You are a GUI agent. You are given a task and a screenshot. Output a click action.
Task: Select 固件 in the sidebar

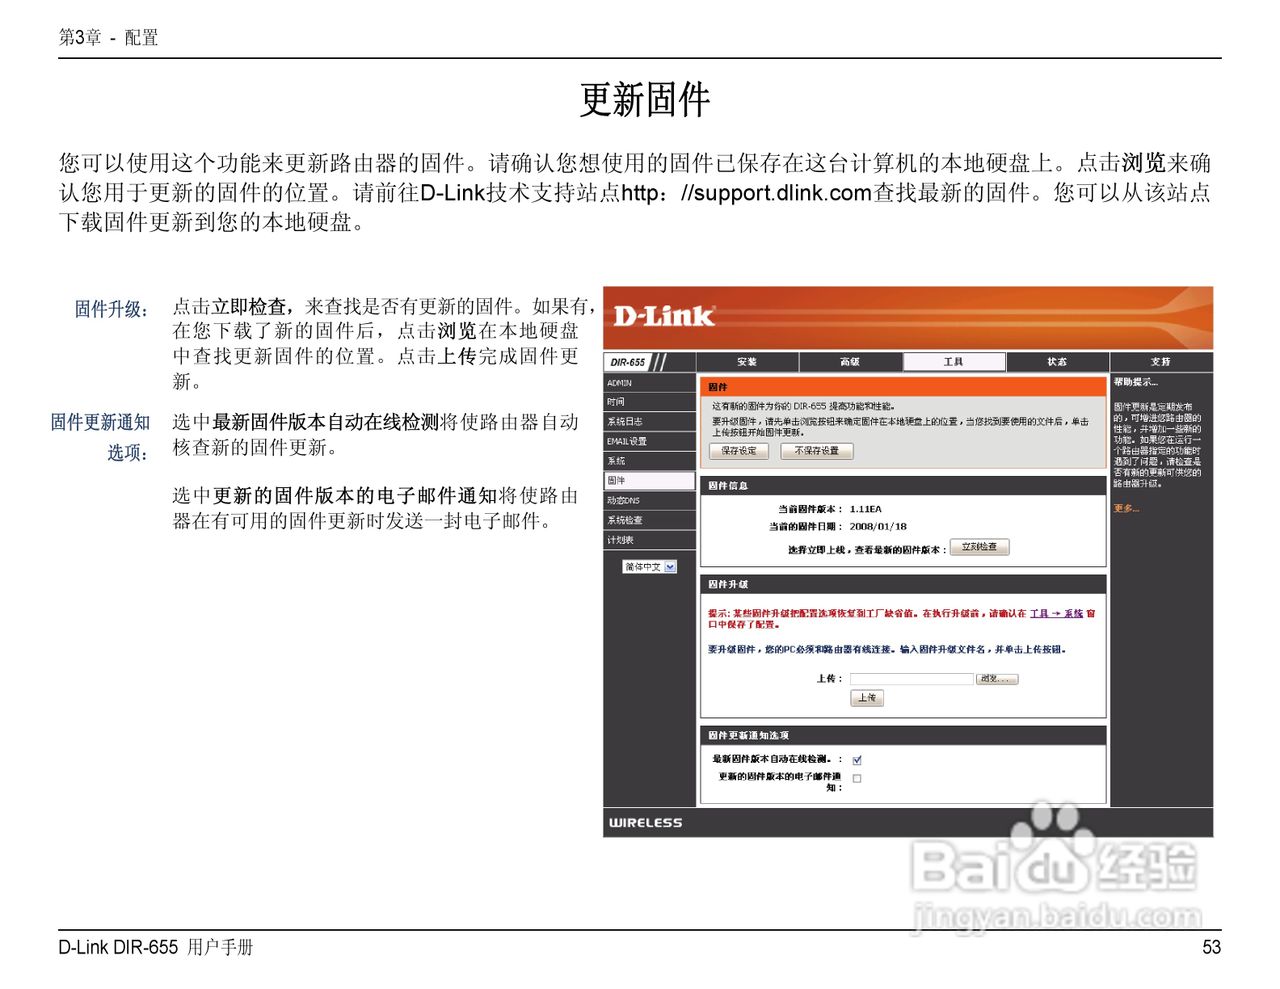pos(649,481)
